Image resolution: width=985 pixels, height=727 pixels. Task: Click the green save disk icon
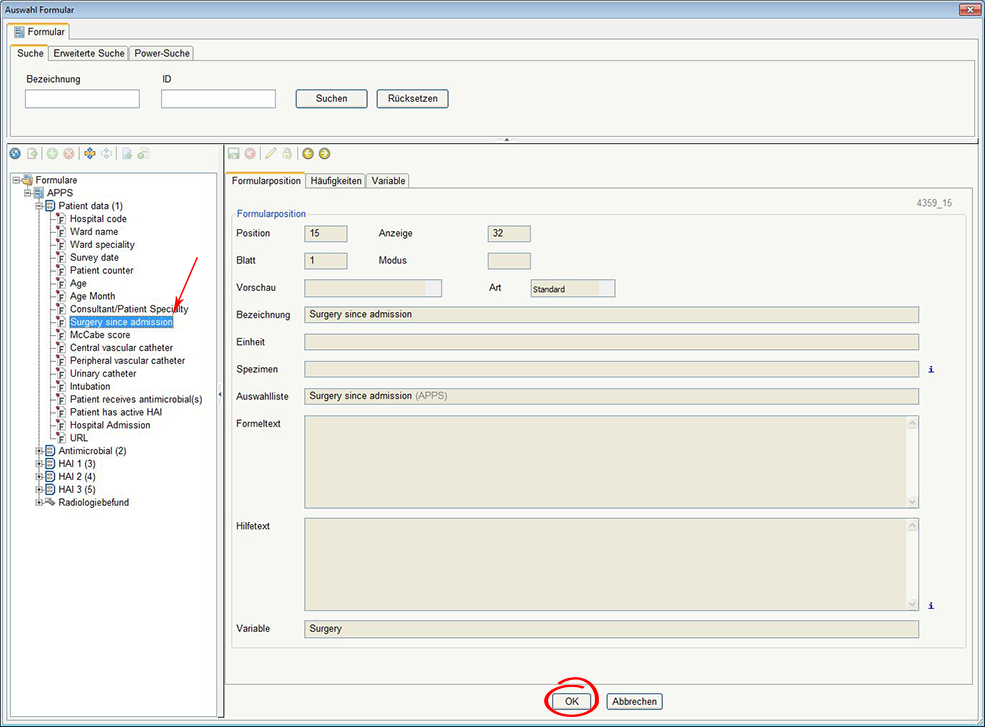234,154
